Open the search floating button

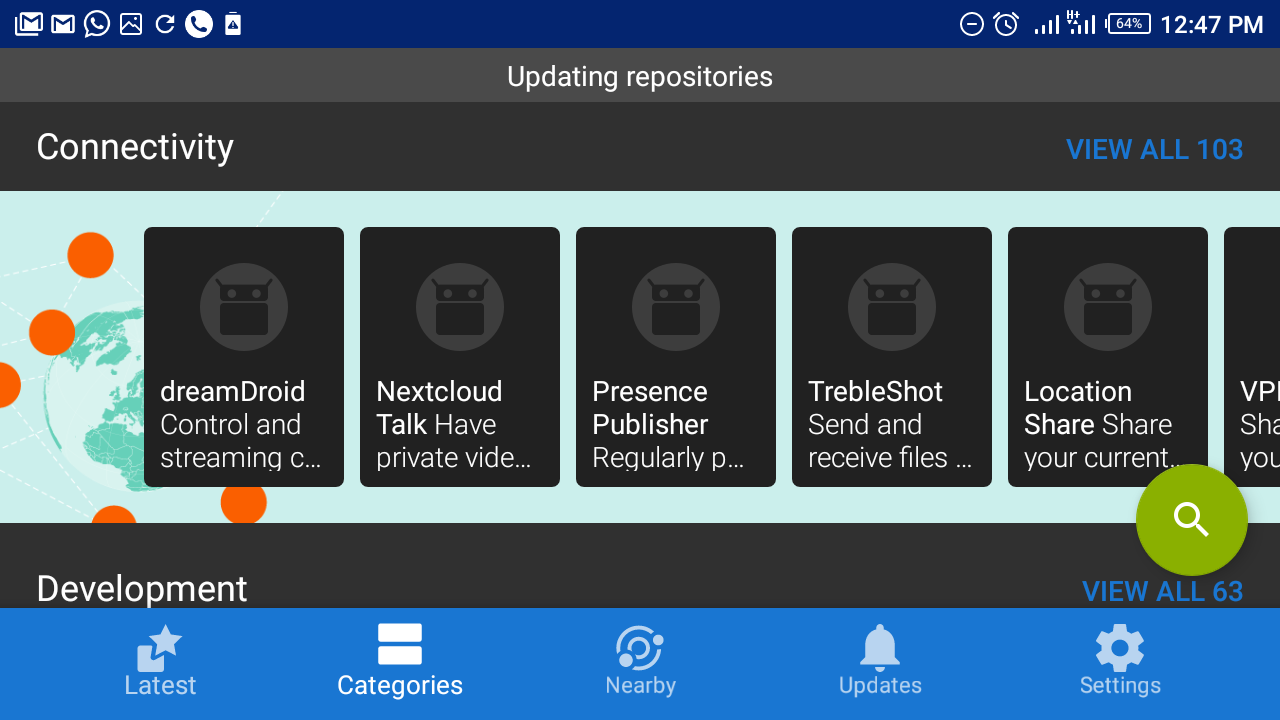pyautogui.click(x=1192, y=520)
